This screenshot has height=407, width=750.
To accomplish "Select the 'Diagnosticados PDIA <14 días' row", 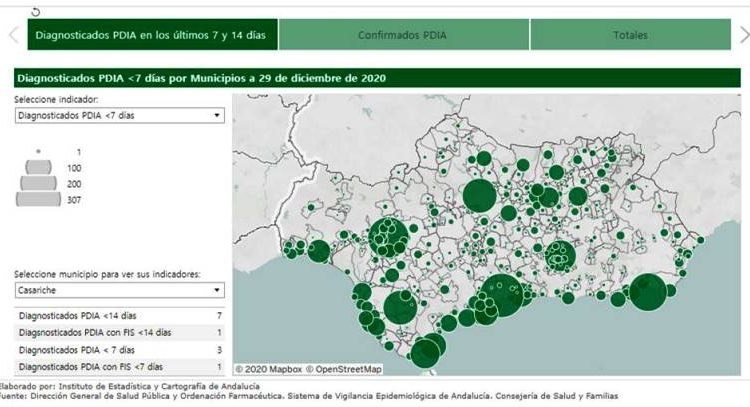I will coord(118,316).
